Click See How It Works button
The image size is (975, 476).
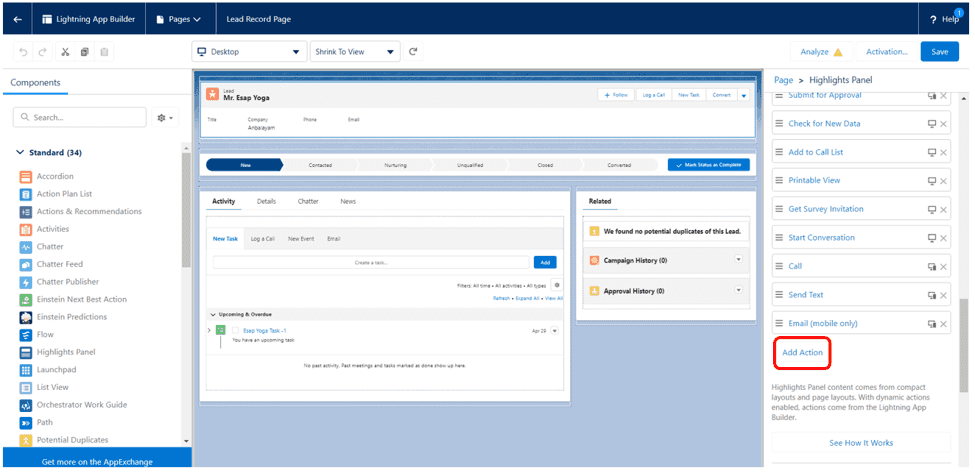pos(861,442)
